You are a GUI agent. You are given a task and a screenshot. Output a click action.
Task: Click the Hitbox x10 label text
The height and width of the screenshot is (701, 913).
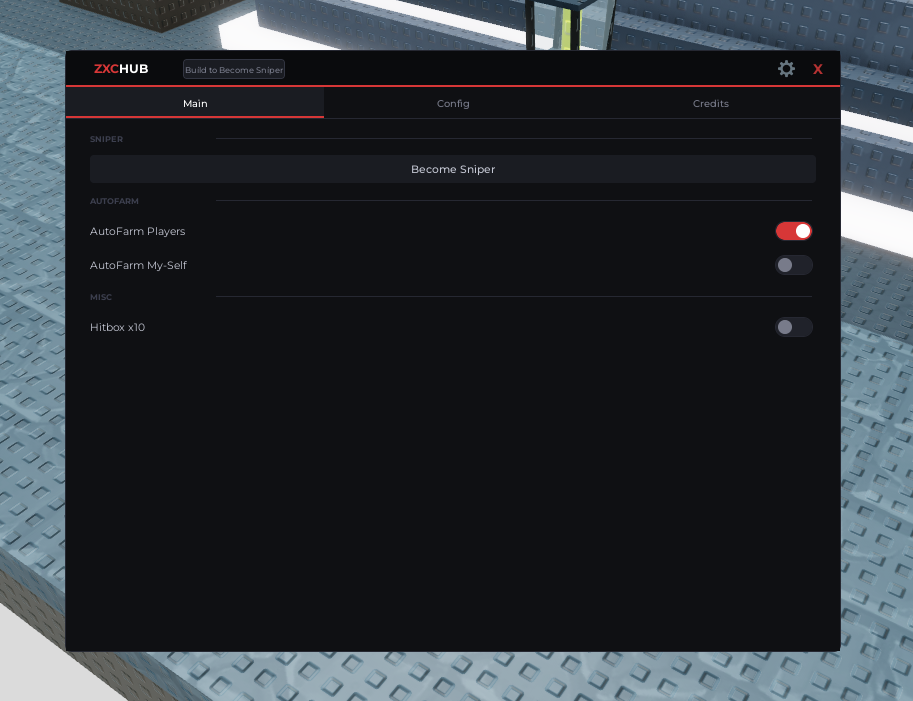[x=118, y=327]
